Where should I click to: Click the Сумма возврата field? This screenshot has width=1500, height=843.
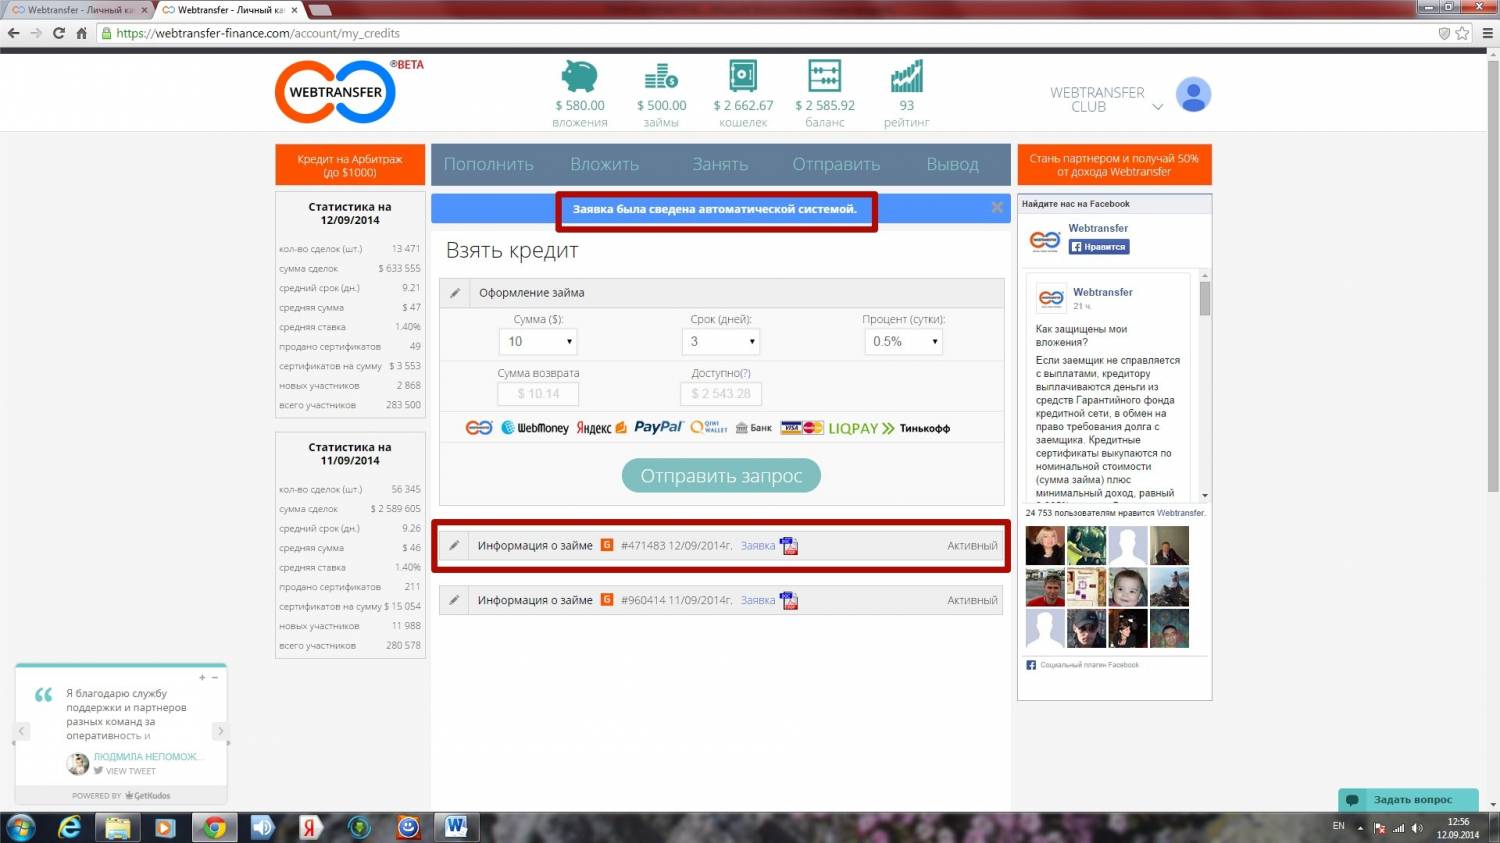pyautogui.click(x=538, y=394)
